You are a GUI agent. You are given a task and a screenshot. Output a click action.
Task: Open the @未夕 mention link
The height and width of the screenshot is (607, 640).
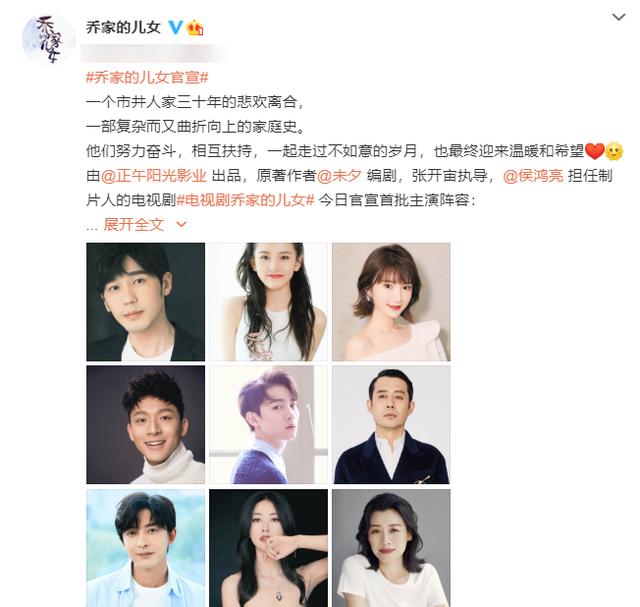click(339, 176)
